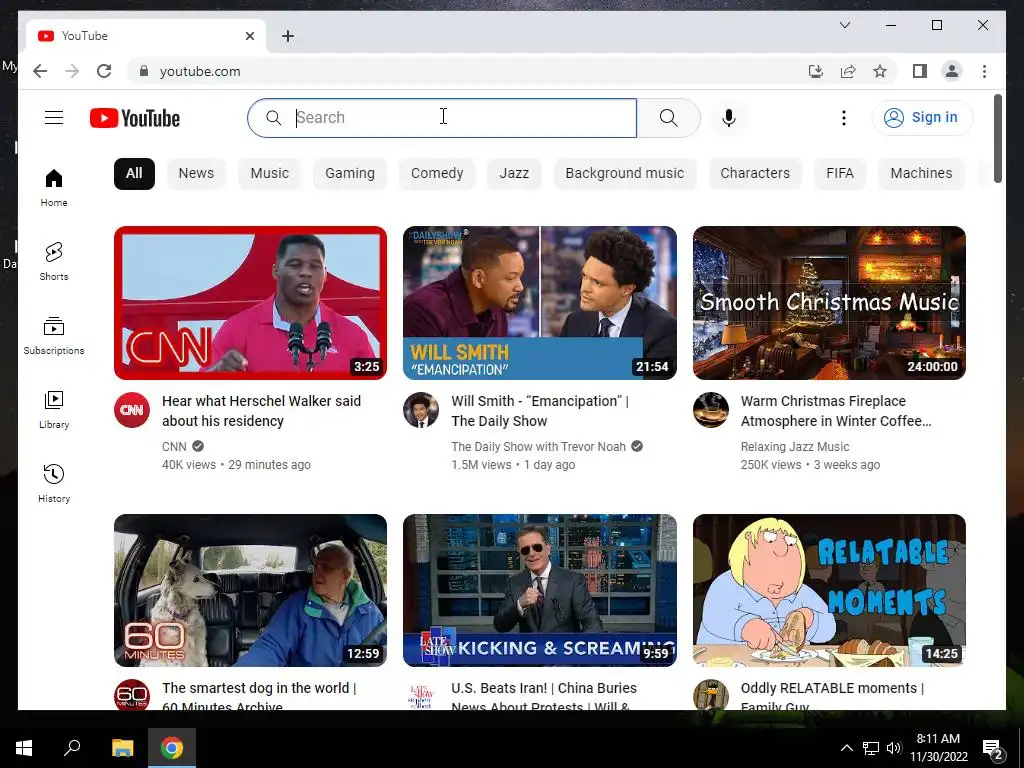Screen dimensions: 1024x768
Task: Open 'The smartest dog in the world' title
Action: (x=259, y=696)
